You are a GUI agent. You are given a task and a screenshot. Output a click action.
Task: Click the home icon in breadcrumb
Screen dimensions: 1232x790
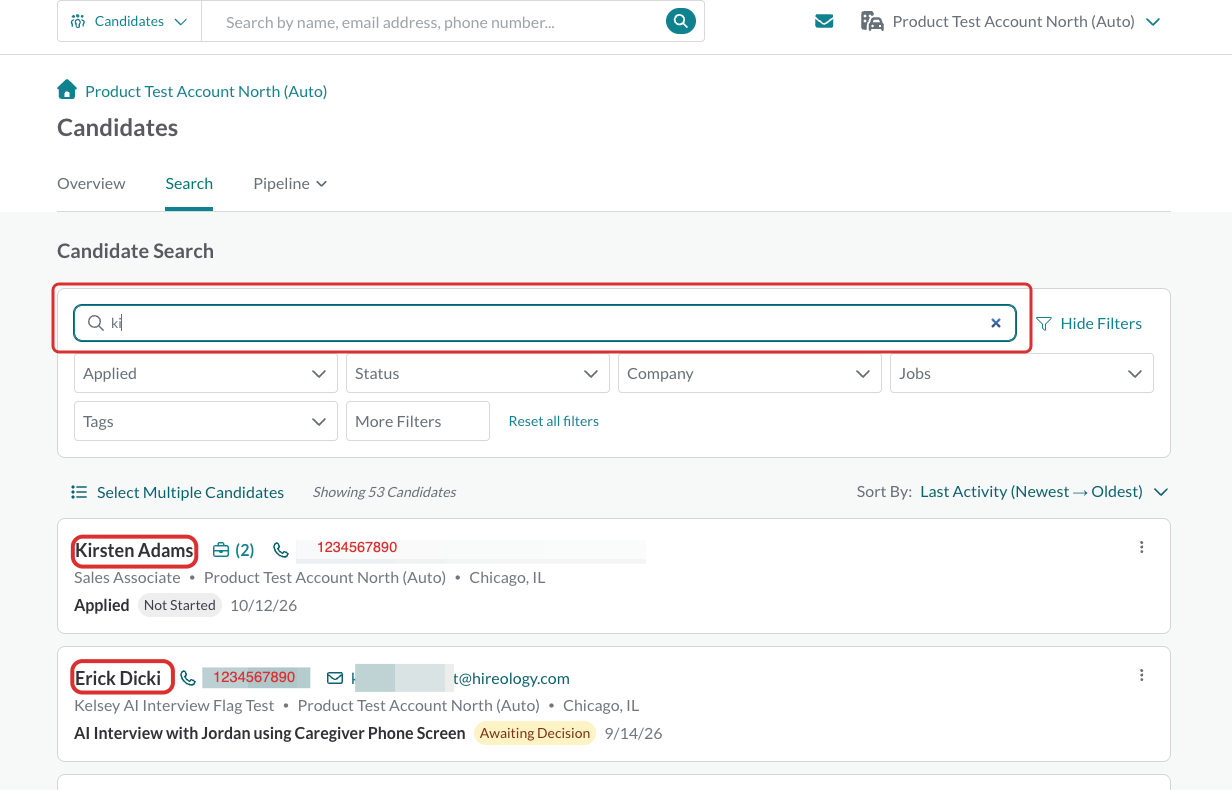tap(67, 90)
